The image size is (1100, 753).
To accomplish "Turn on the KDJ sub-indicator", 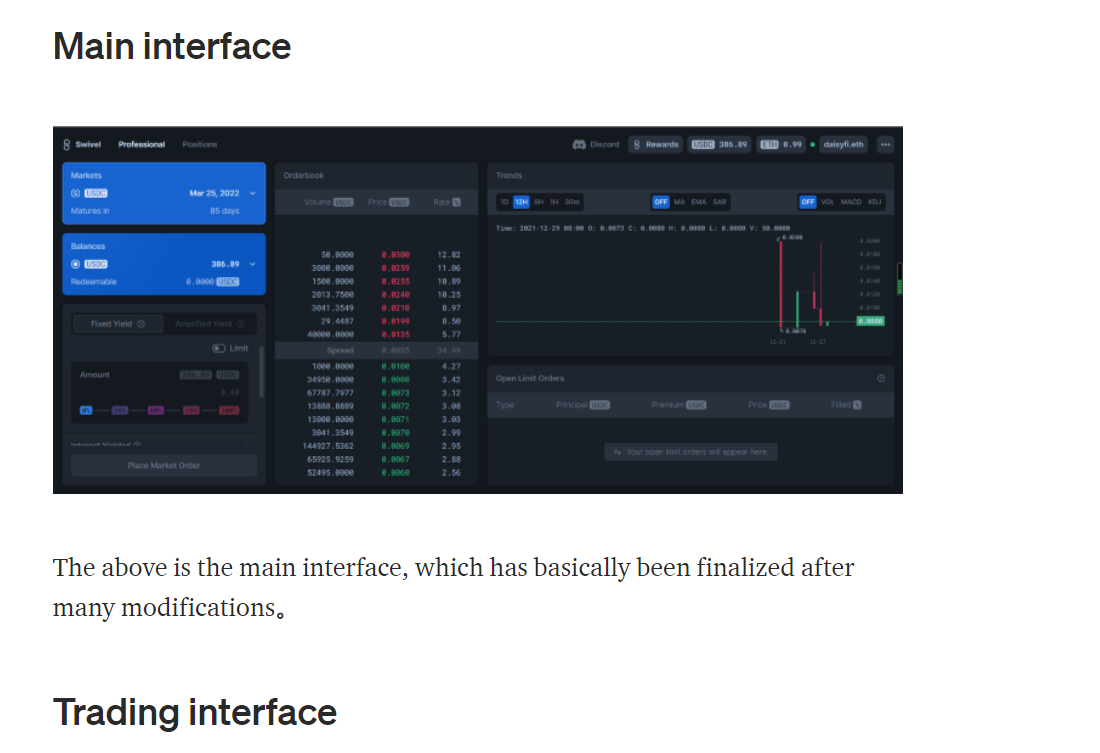I will (875, 202).
